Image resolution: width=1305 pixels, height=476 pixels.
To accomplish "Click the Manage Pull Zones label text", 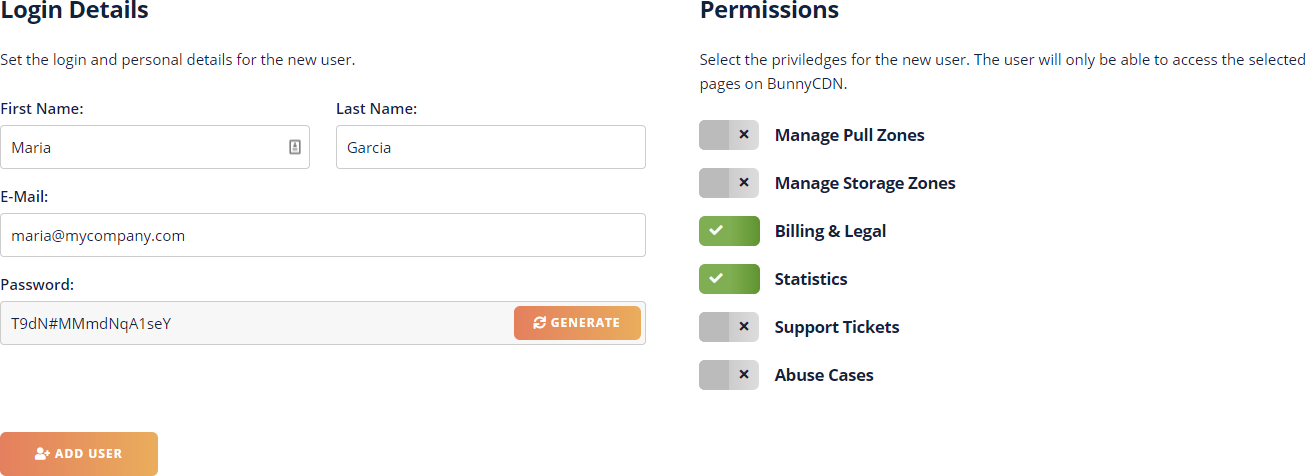I will (850, 135).
